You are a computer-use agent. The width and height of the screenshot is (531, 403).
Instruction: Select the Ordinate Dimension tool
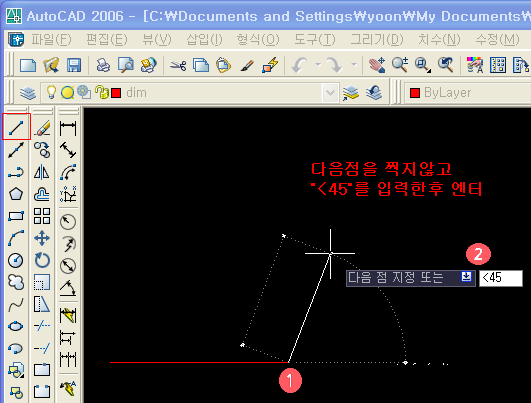[68, 194]
